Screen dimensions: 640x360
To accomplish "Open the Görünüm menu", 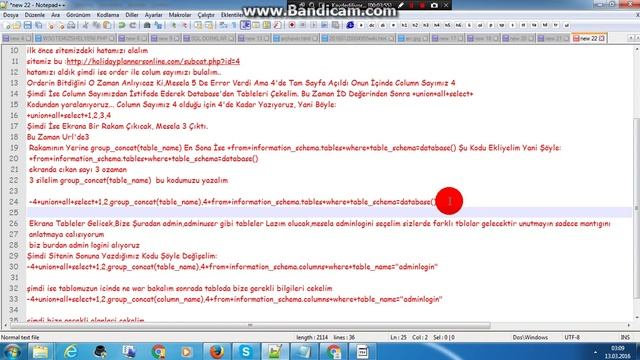I will (x=78, y=15).
